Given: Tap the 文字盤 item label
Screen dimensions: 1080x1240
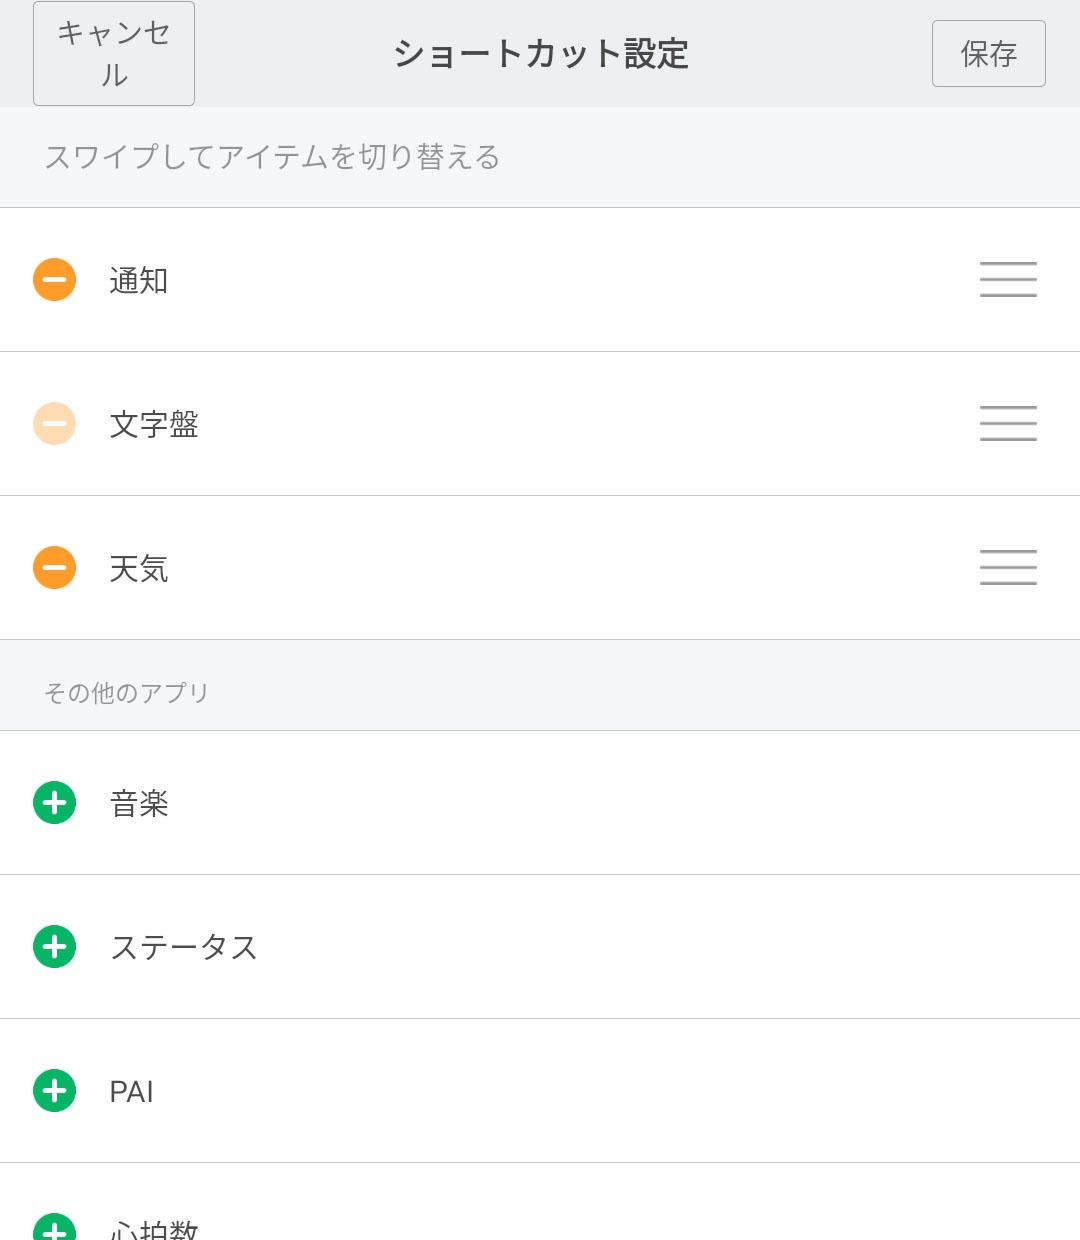Looking at the screenshot, I should pyautogui.click(x=154, y=425).
